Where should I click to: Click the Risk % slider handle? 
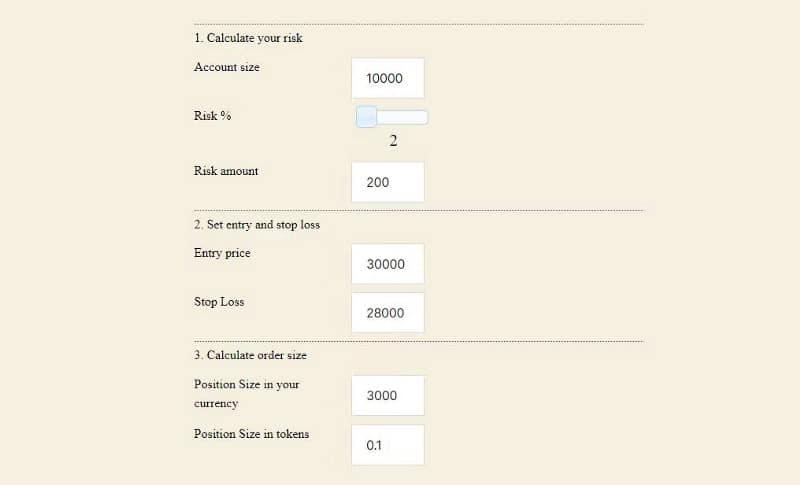tap(367, 117)
